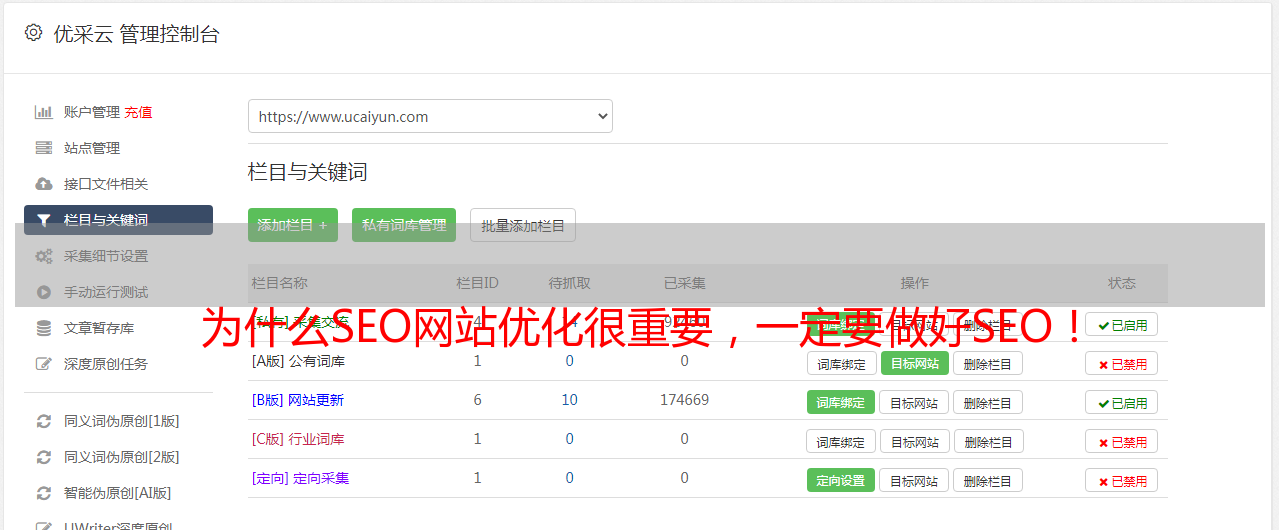Viewport: 1279px width, 530px height.
Task: Click the 栏目ID column header
Action: [x=477, y=283]
